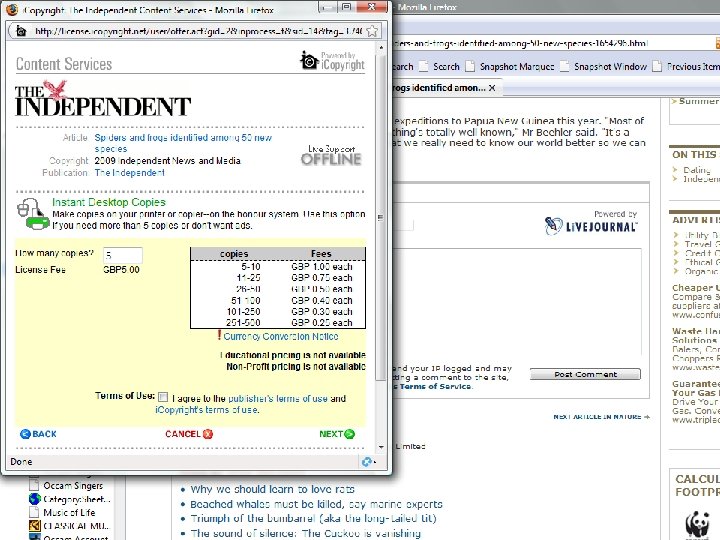Click popup scrollbar up arrow
This screenshot has width=720, height=540.
tap(381, 48)
